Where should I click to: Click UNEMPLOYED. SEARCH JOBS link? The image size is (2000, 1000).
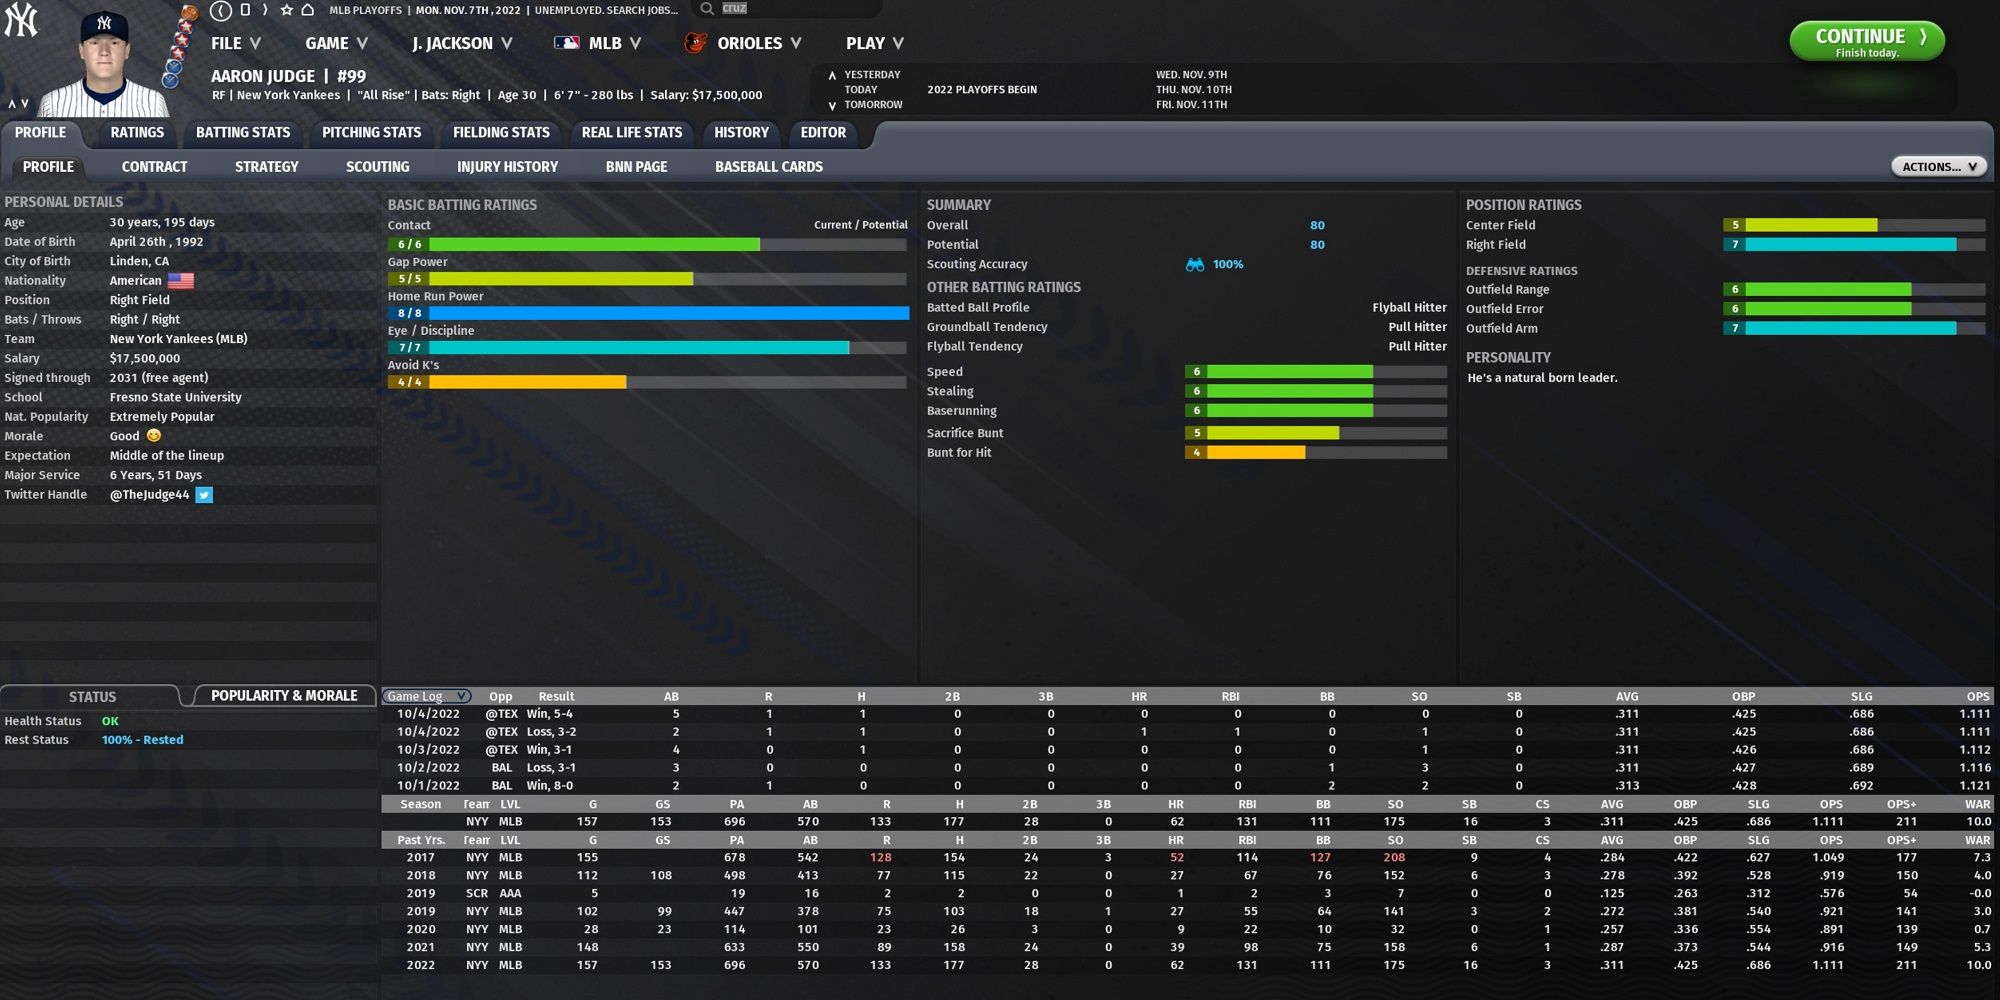pos(606,10)
